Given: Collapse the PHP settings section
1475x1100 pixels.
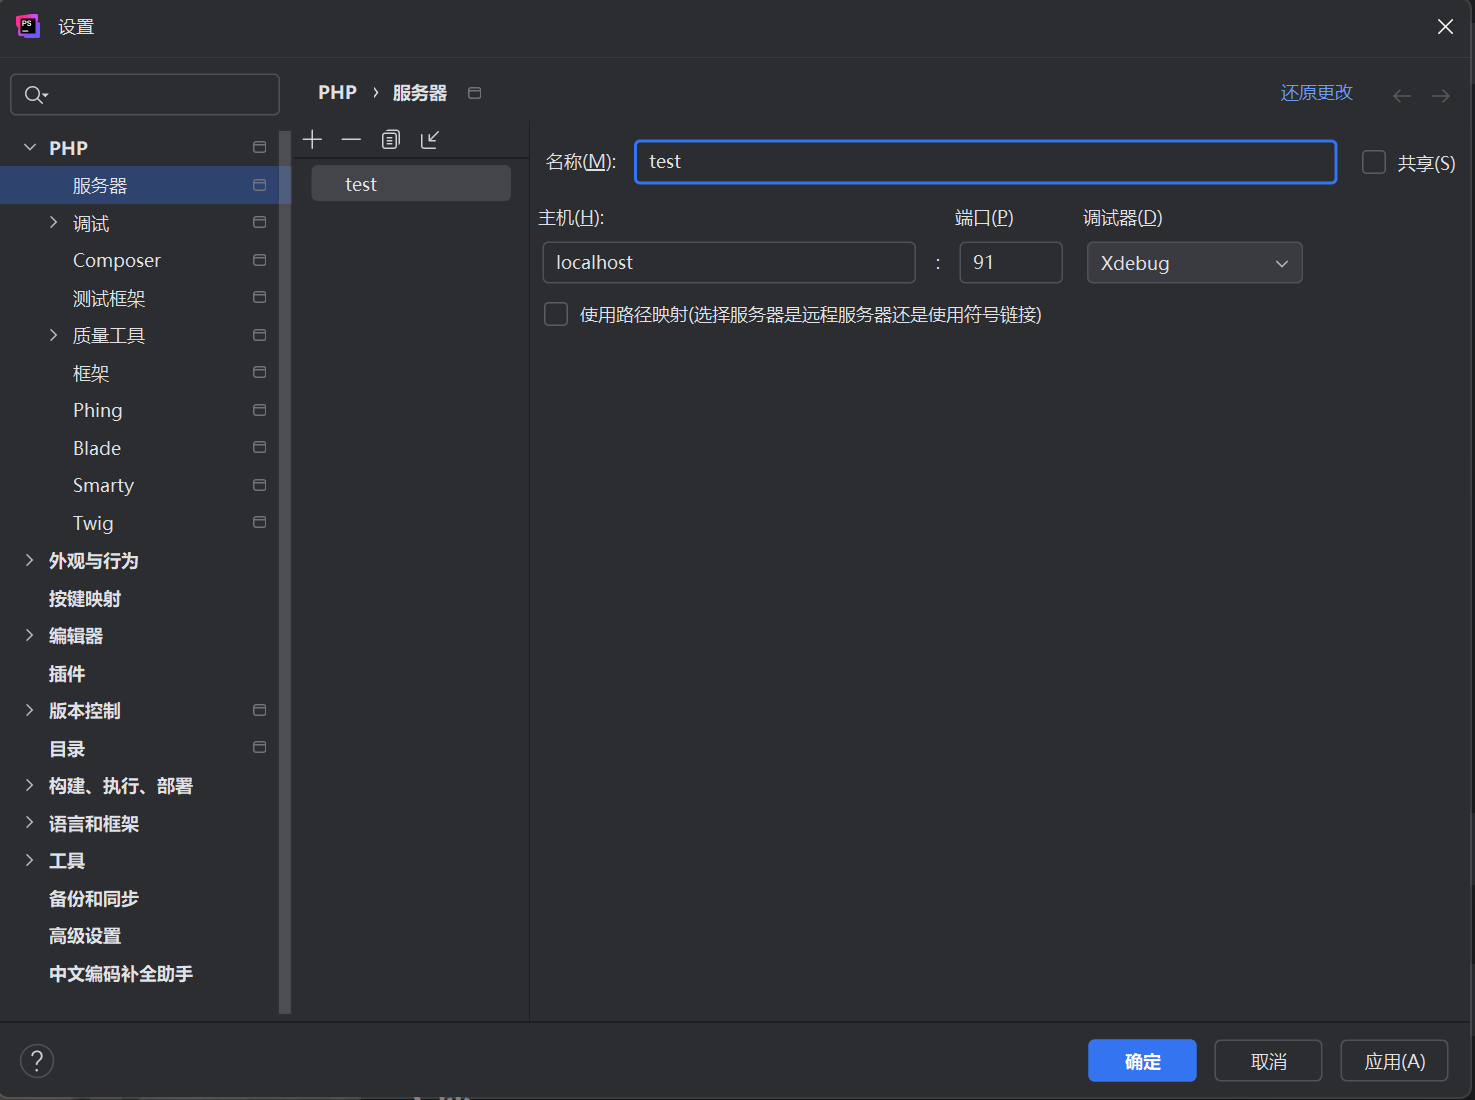Looking at the screenshot, I should 30,148.
